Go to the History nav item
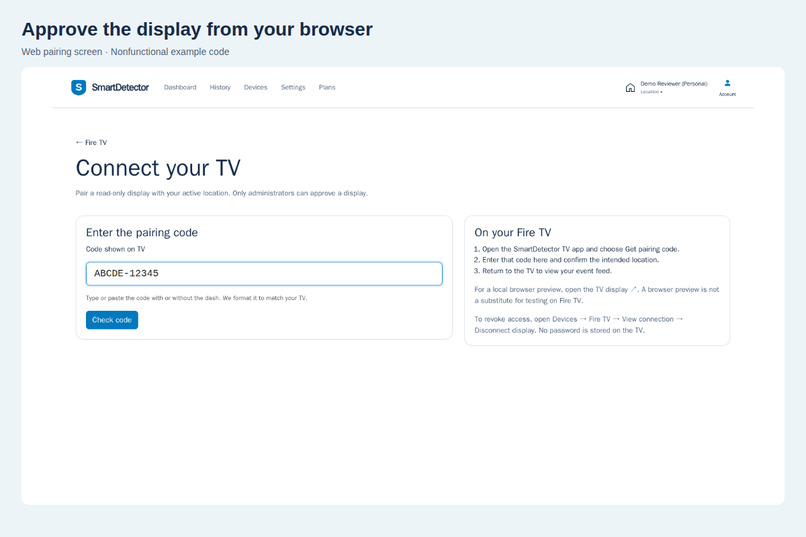Viewport: 806px width, 537px height. (x=220, y=87)
